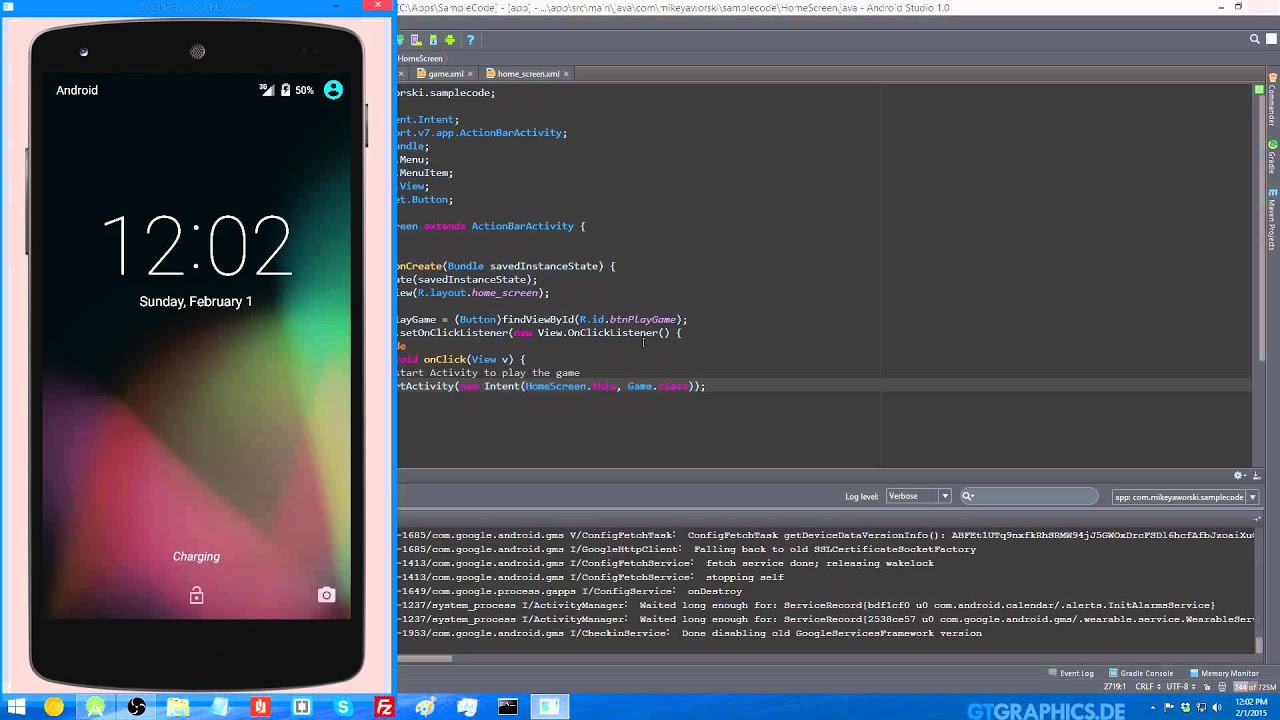
Task: Click the 'R.layout.home_screen' text in the code
Action: (480, 293)
